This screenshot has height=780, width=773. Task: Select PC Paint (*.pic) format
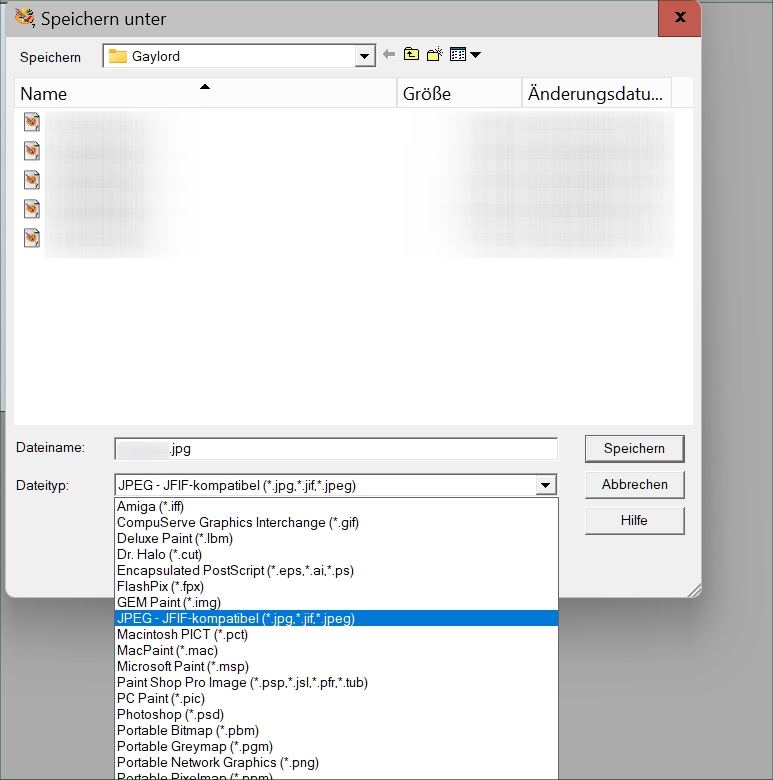click(x=336, y=698)
